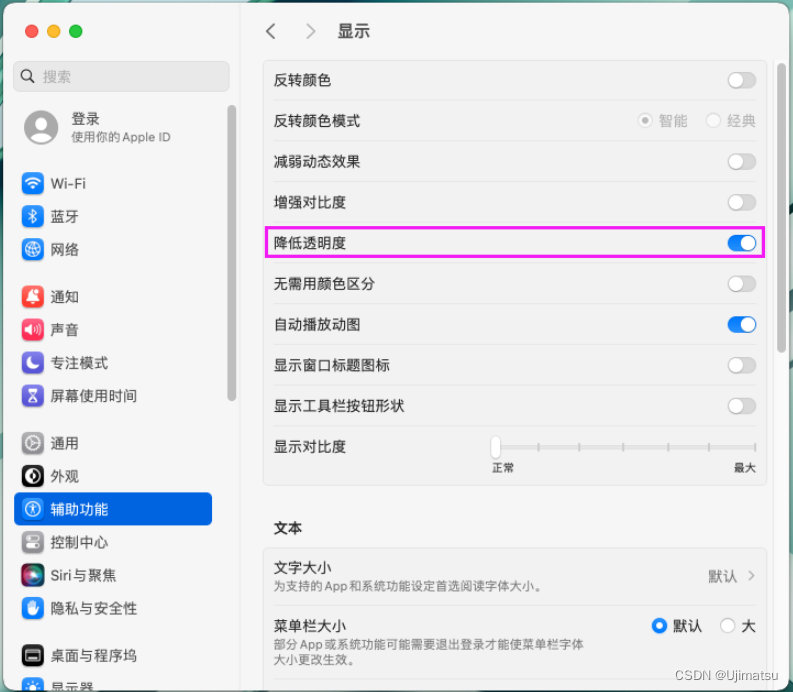Viewport: 793px width, 692px height.
Task: Click the 显示 page title
Action: coord(354,31)
